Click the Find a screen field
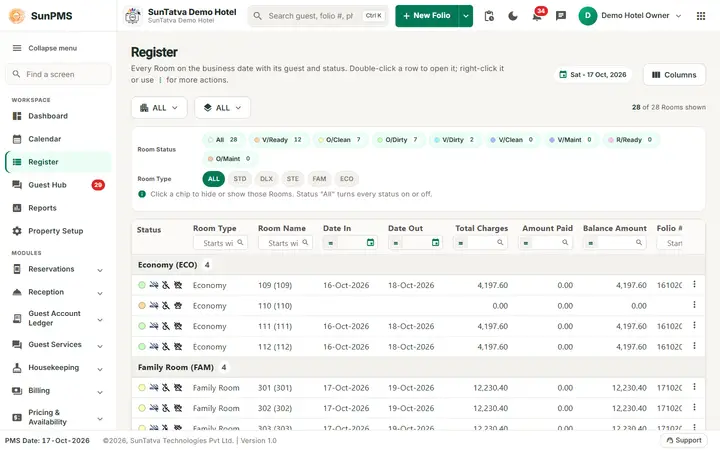The height and width of the screenshot is (450, 720). coord(58,74)
